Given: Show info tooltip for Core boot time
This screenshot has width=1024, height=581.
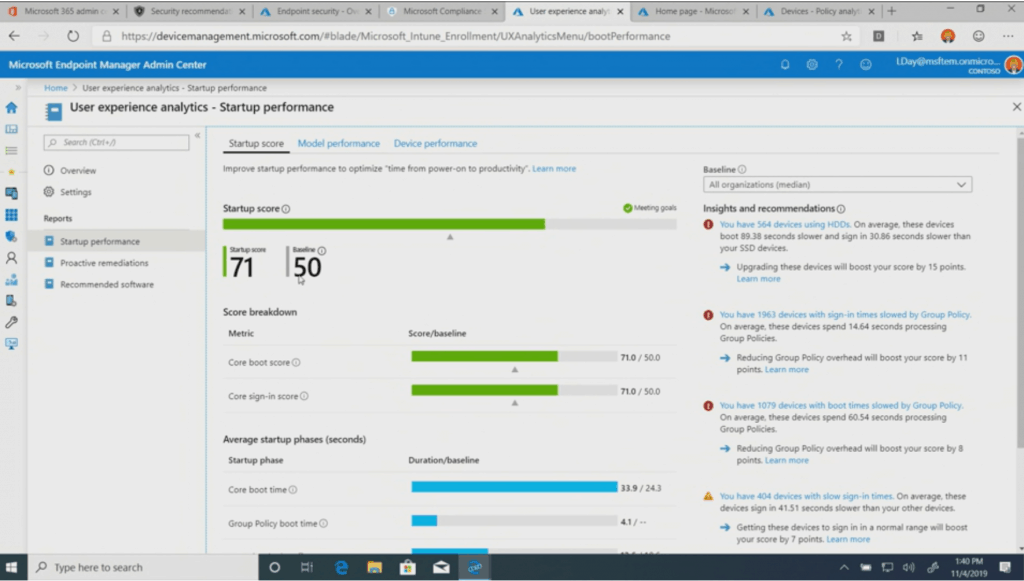Looking at the screenshot, I should (293, 490).
